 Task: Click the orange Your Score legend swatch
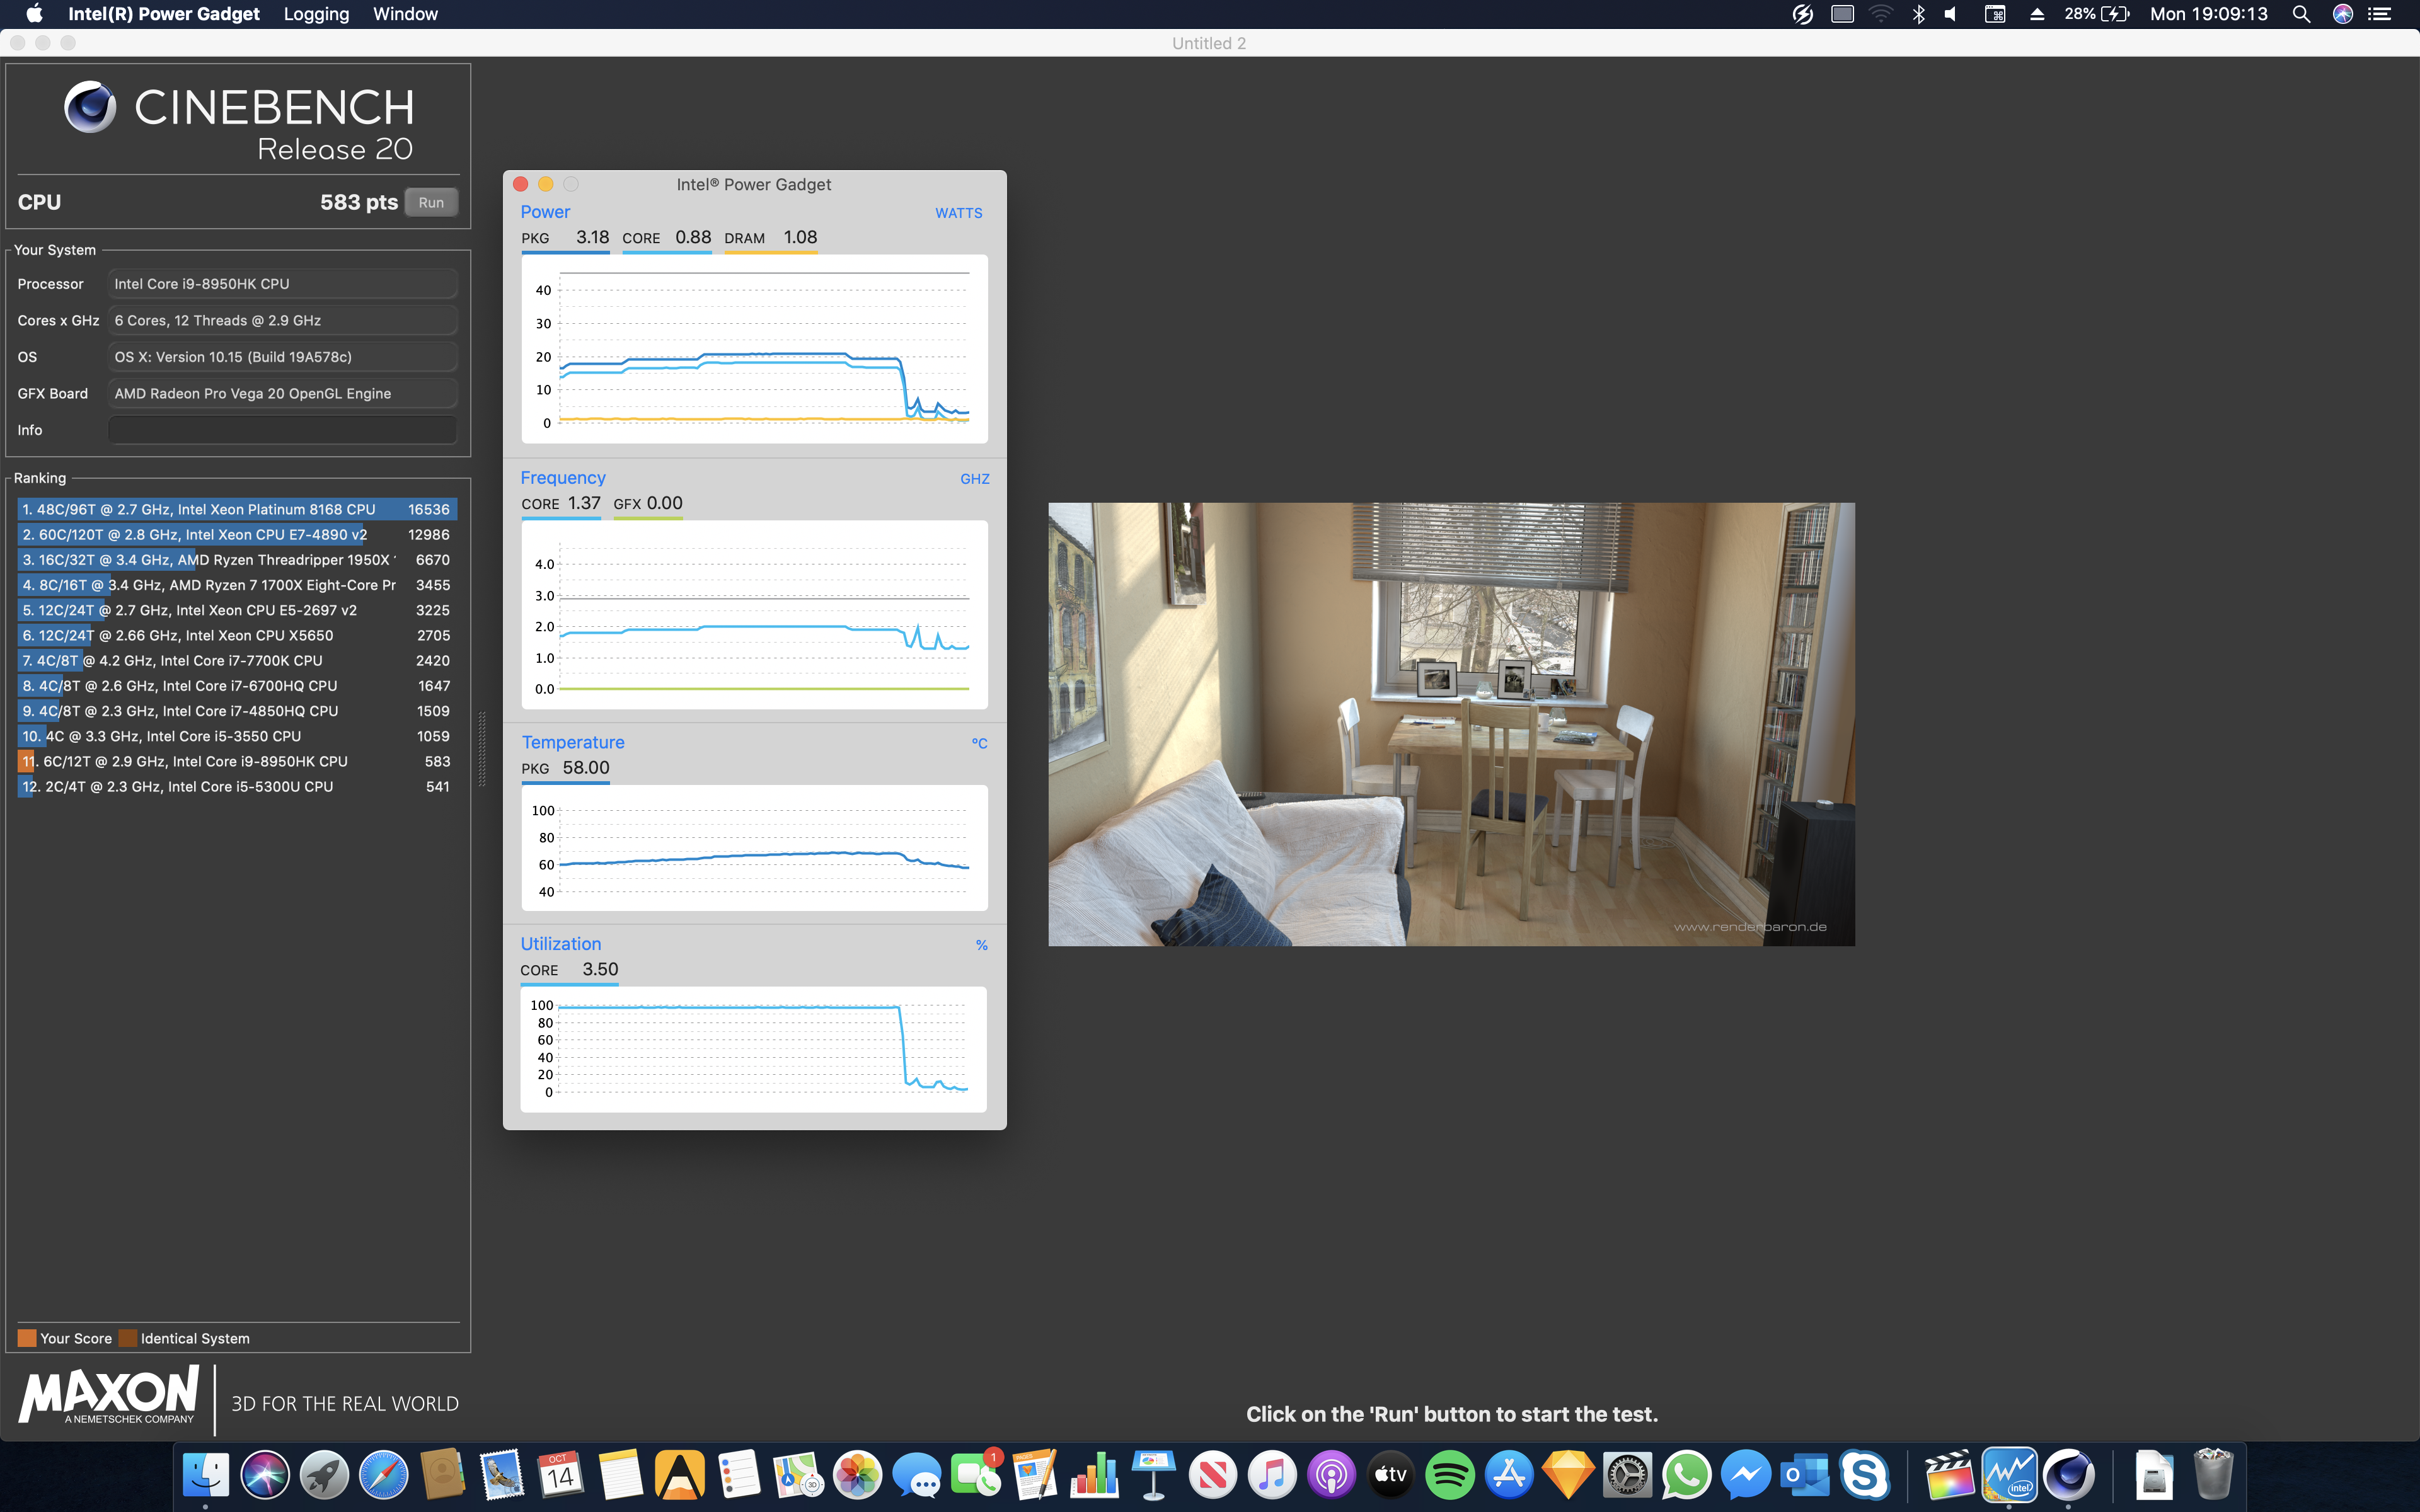click(x=27, y=1338)
